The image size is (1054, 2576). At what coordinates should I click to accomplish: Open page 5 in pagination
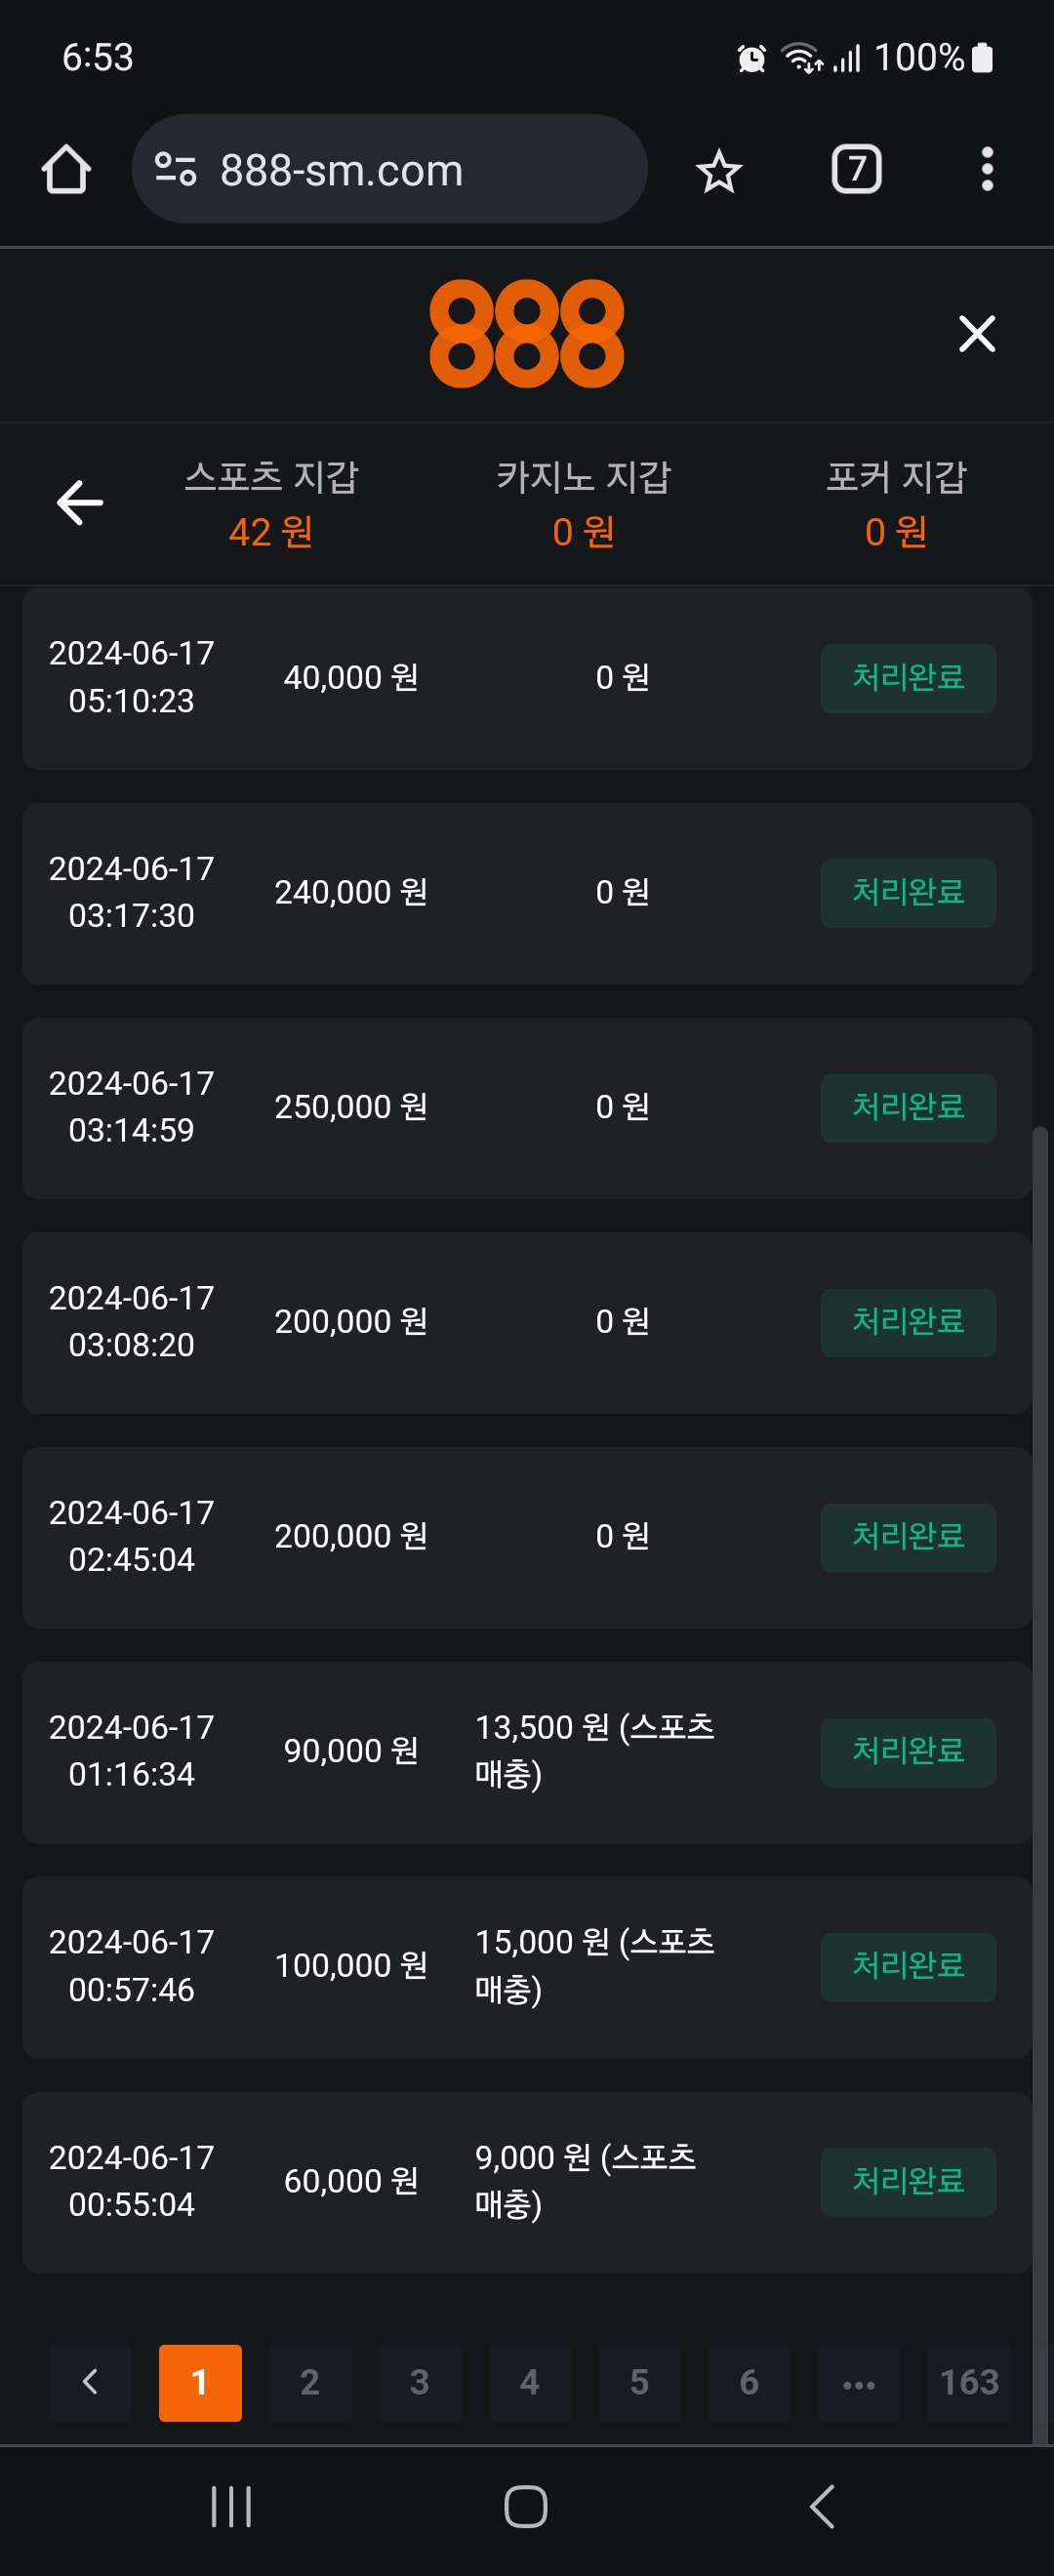(639, 2382)
